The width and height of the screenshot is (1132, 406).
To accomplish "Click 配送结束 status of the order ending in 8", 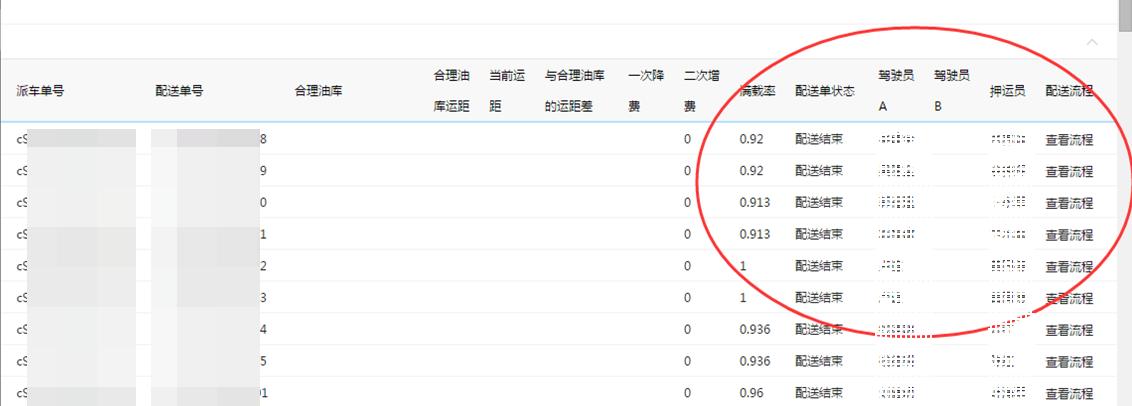I will (819, 139).
